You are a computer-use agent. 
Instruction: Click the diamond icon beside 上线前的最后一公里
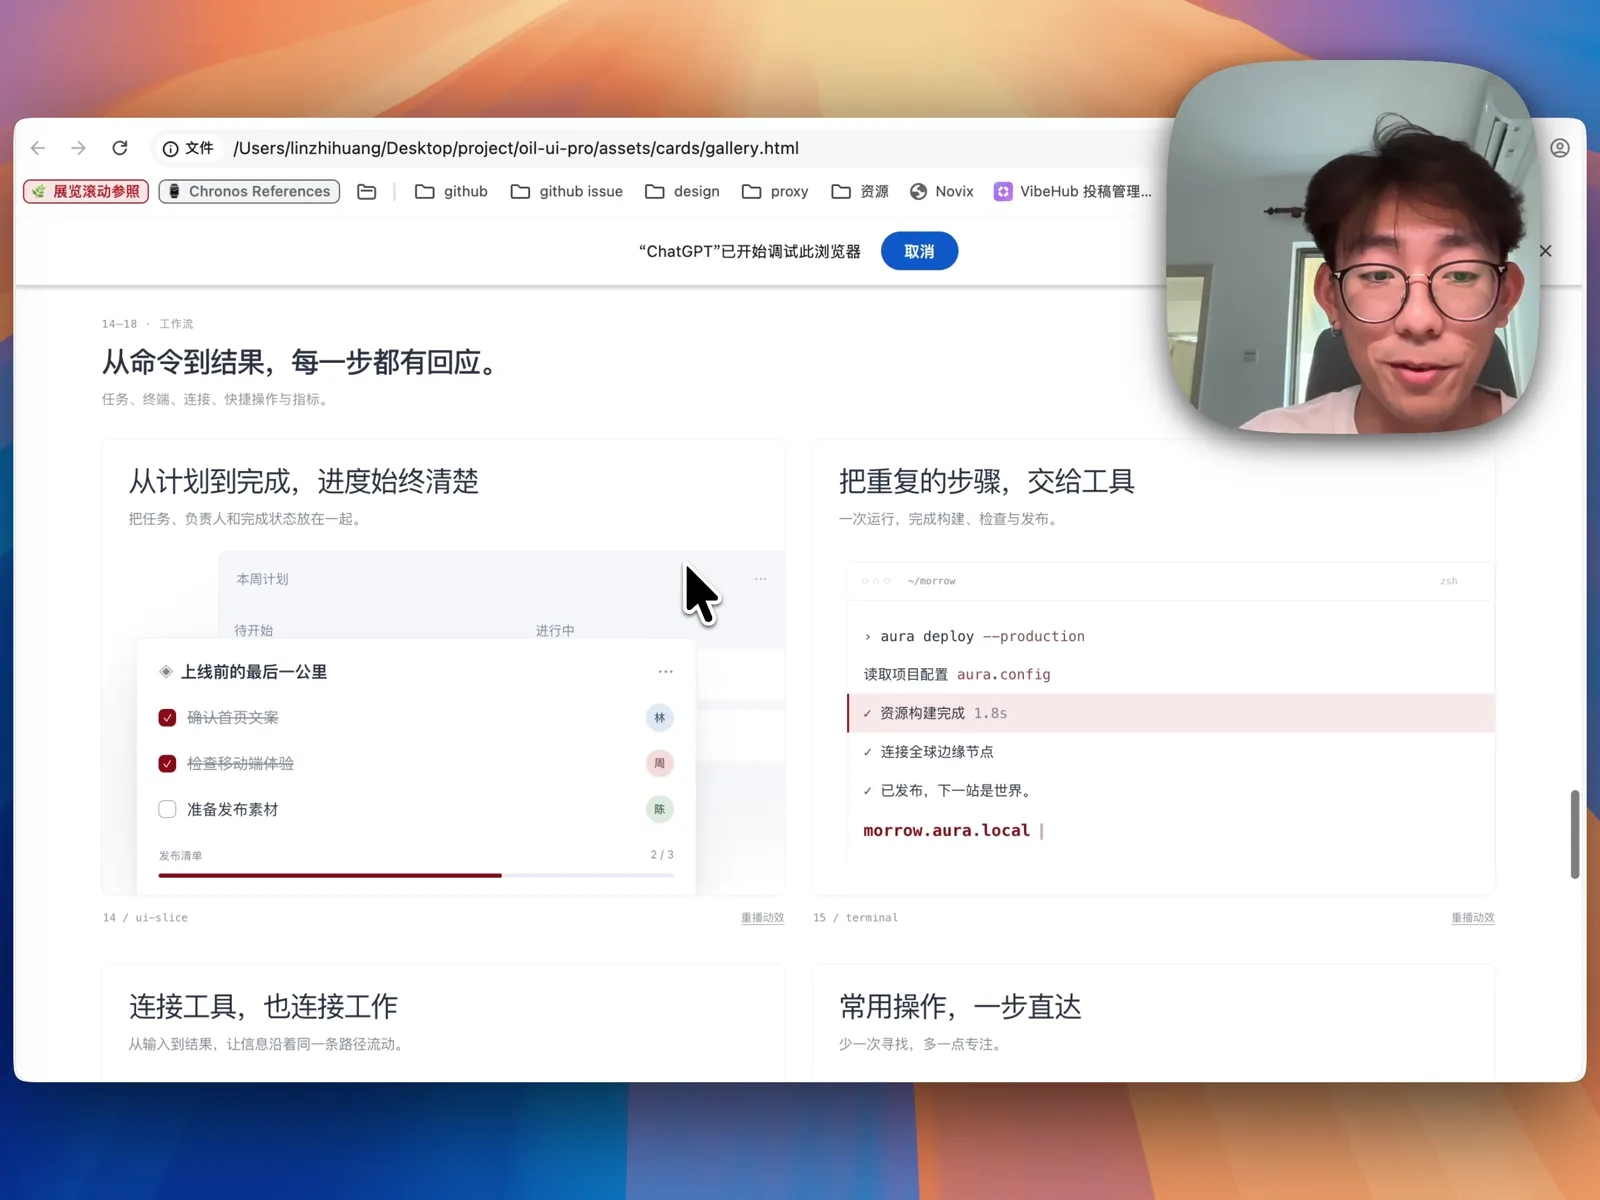pyautogui.click(x=166, y=672)
